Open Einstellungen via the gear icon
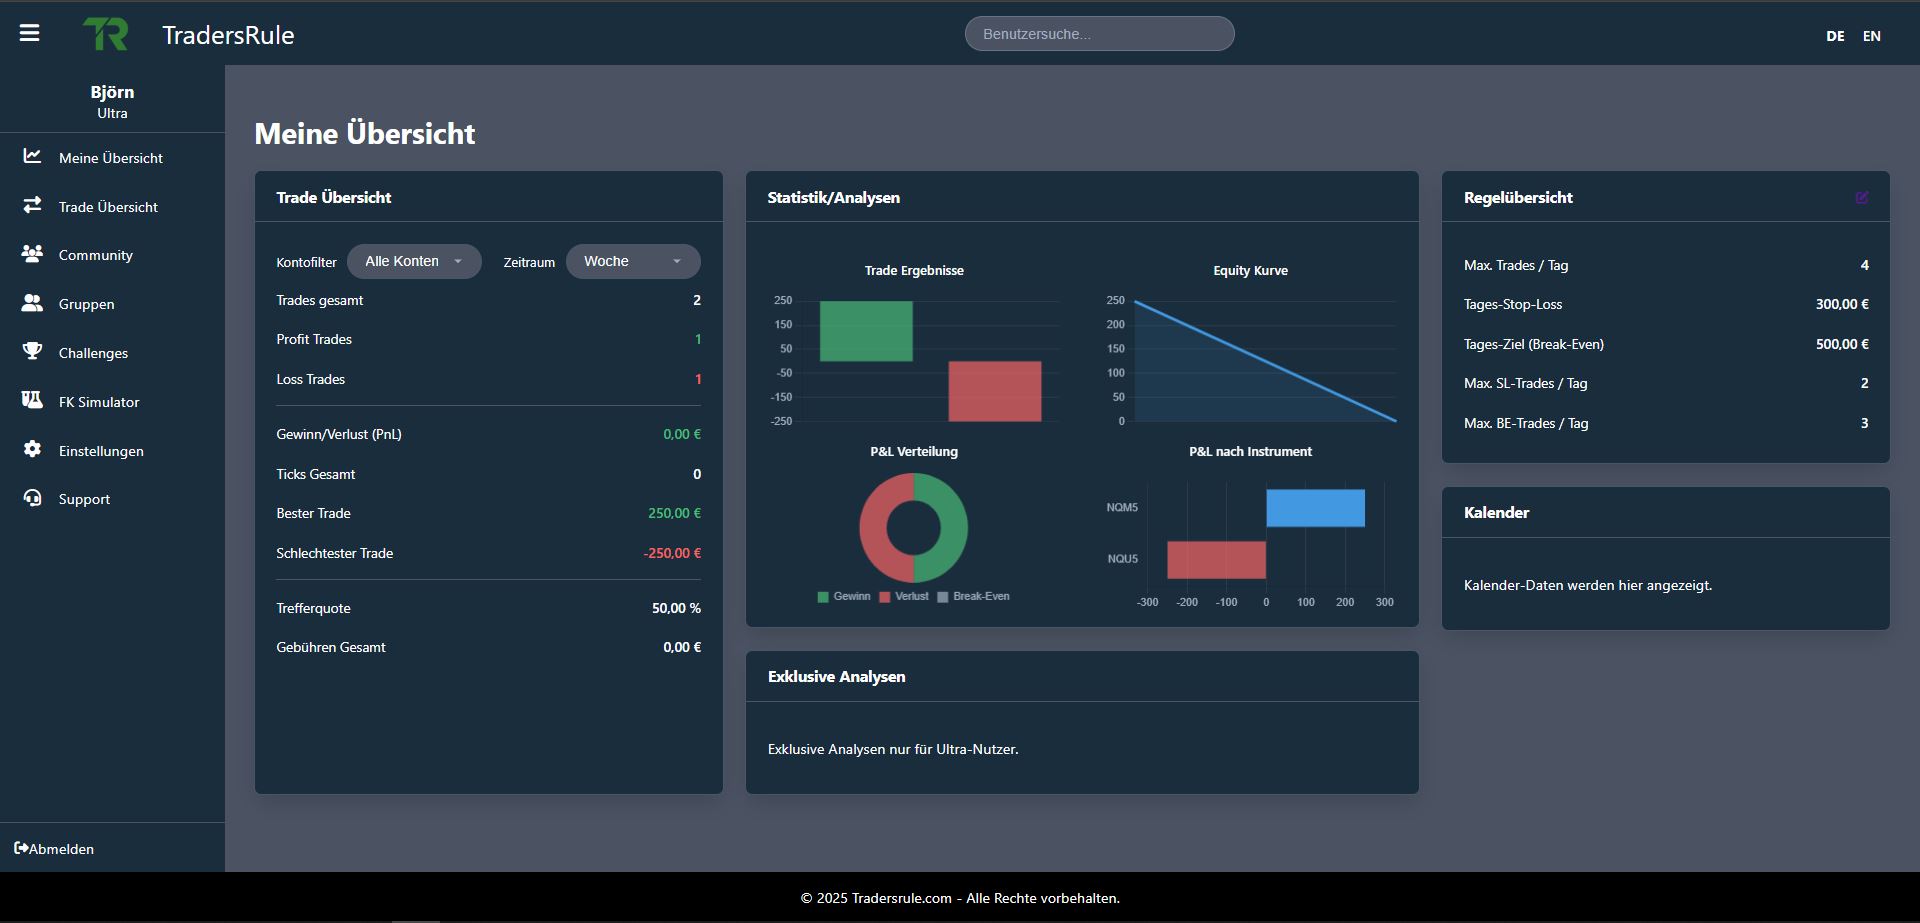The image size is (1920, 923). click(x=32, y=450)
